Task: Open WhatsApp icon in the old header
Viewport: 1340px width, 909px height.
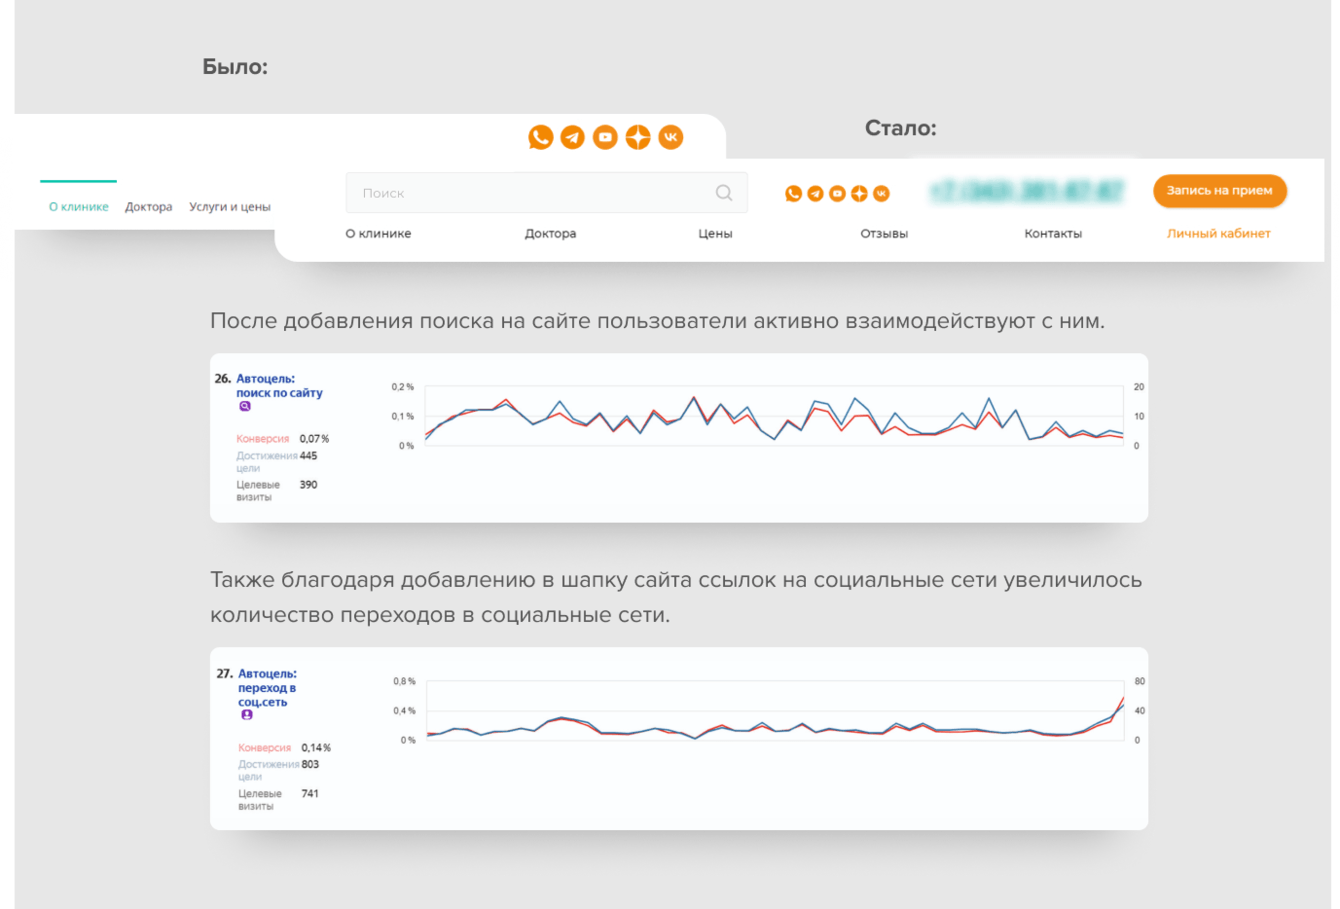Action: pos(541,137)
